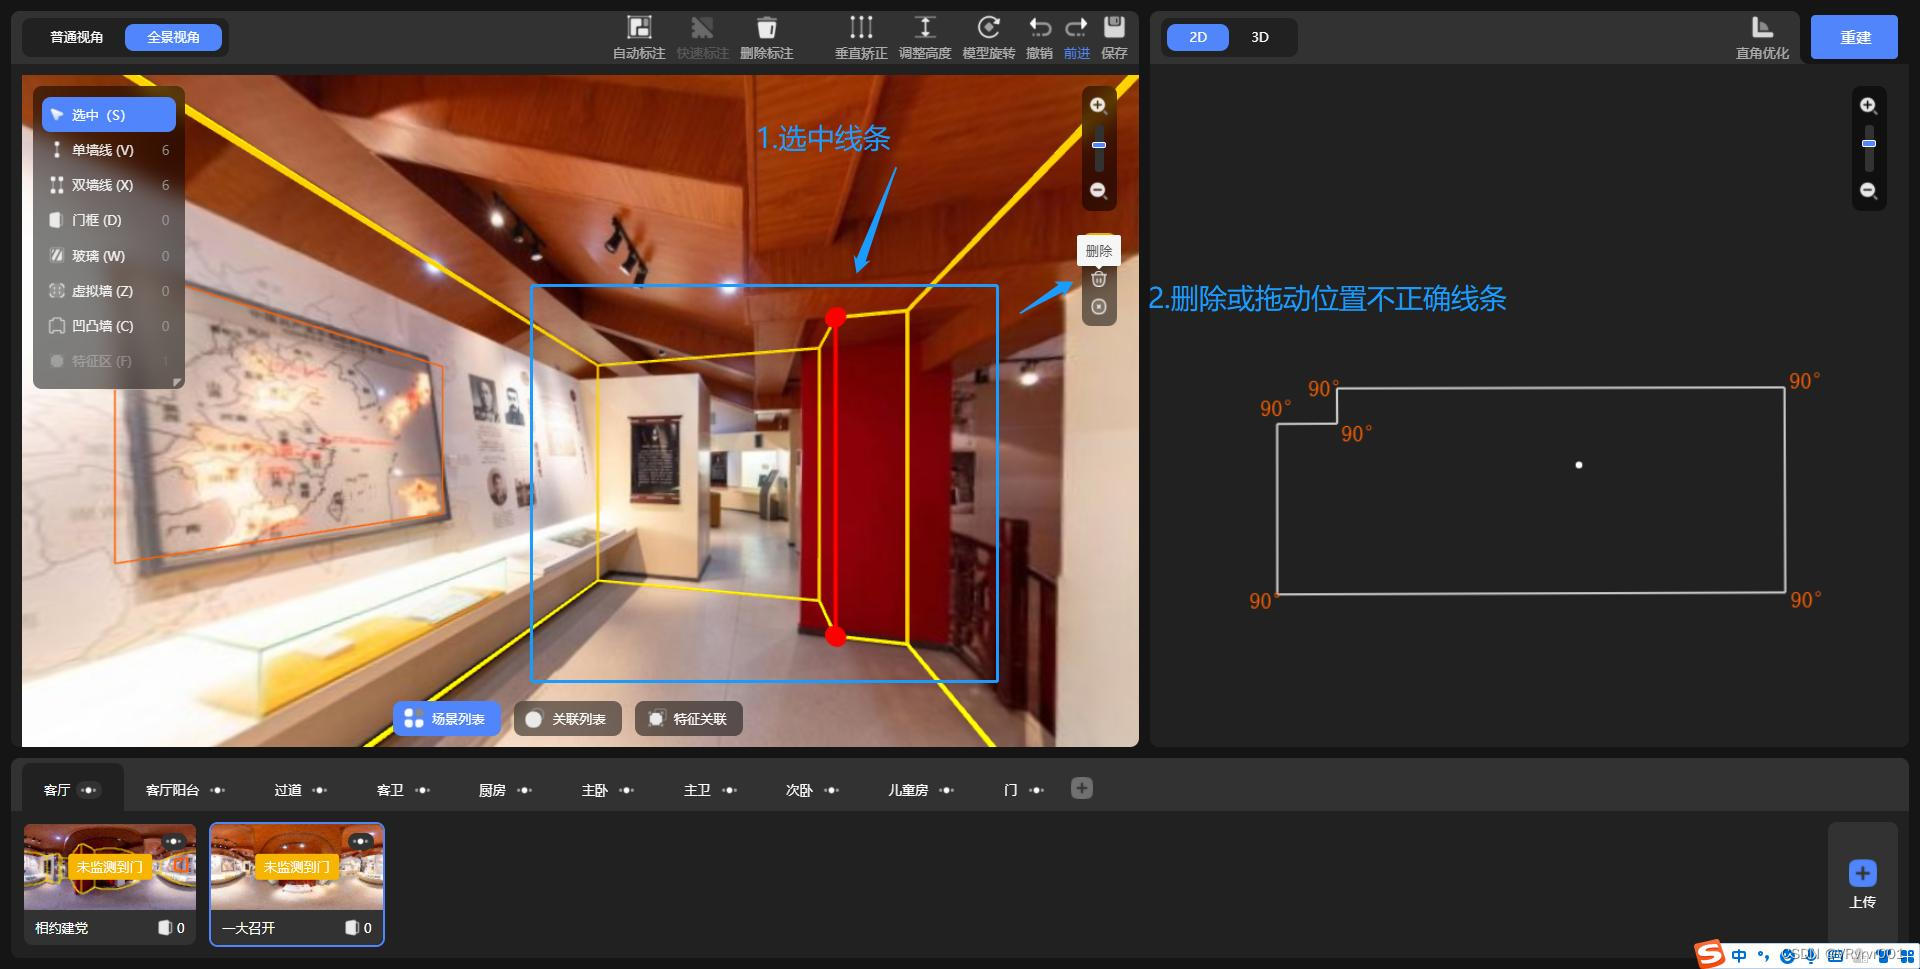Click the 中 Chinese input mode indicator
The height and width of the screenshot is (969, 1920).
click(1739, 956)
